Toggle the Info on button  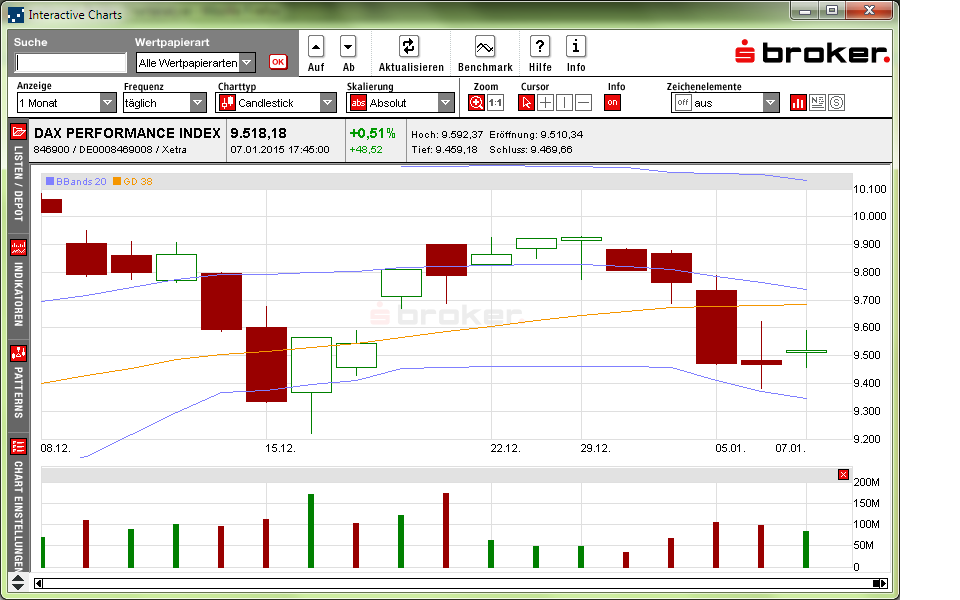[612, 103]
